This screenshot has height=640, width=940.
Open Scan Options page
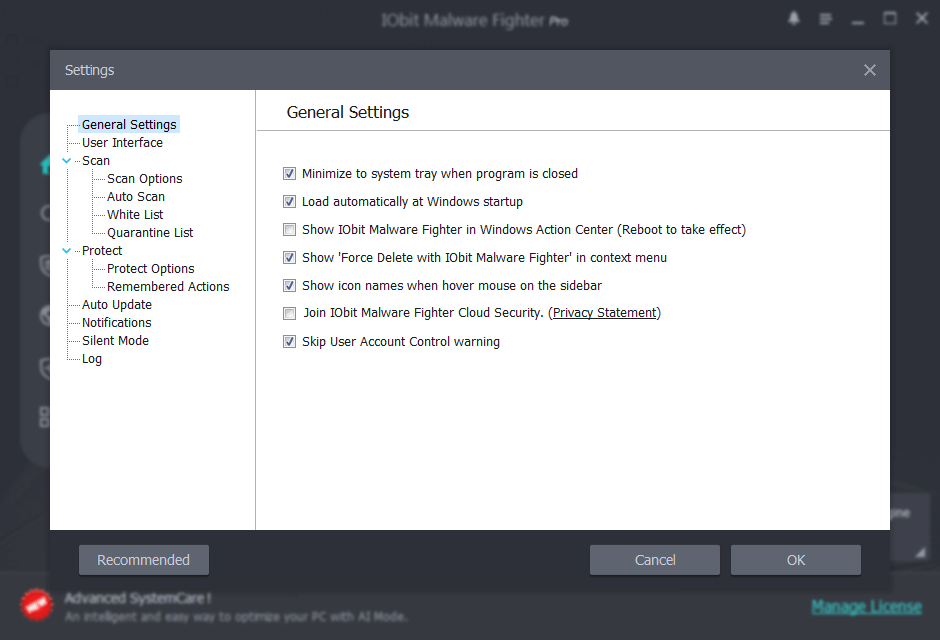[x=144, y=179]
